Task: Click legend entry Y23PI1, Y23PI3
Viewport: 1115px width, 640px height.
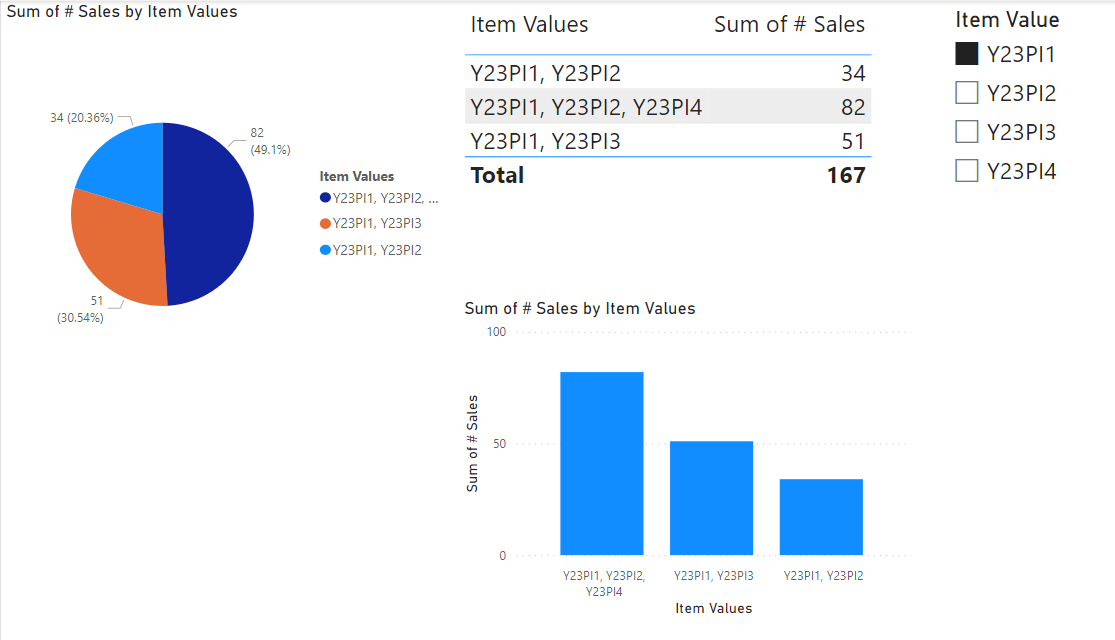Action: click(x=377, y=223)
